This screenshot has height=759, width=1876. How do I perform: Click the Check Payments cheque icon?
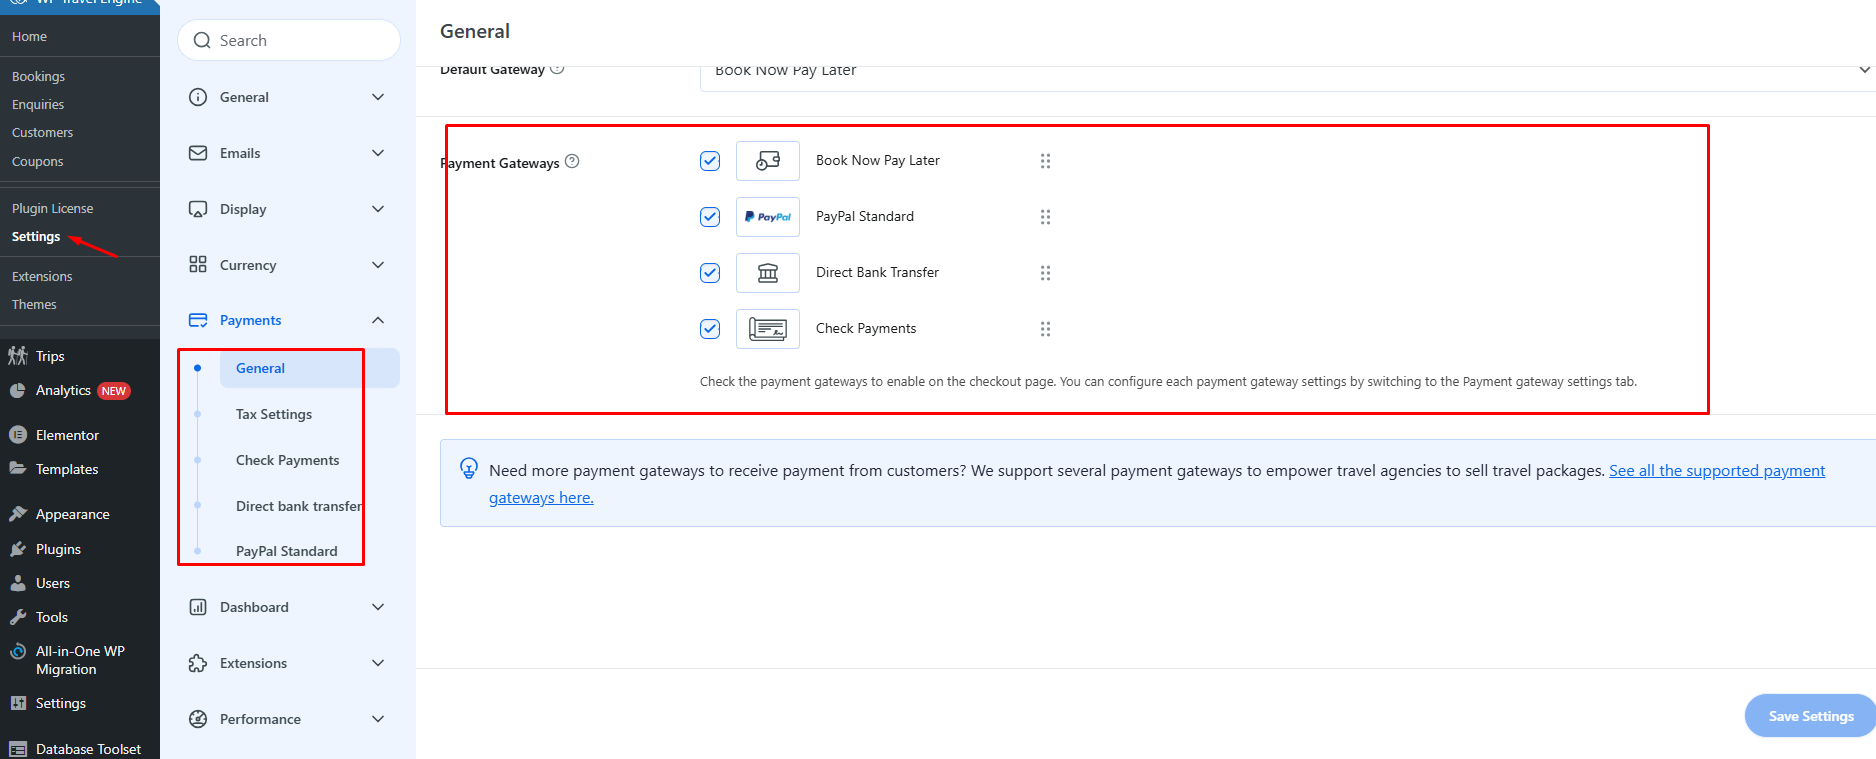[768, 329]
